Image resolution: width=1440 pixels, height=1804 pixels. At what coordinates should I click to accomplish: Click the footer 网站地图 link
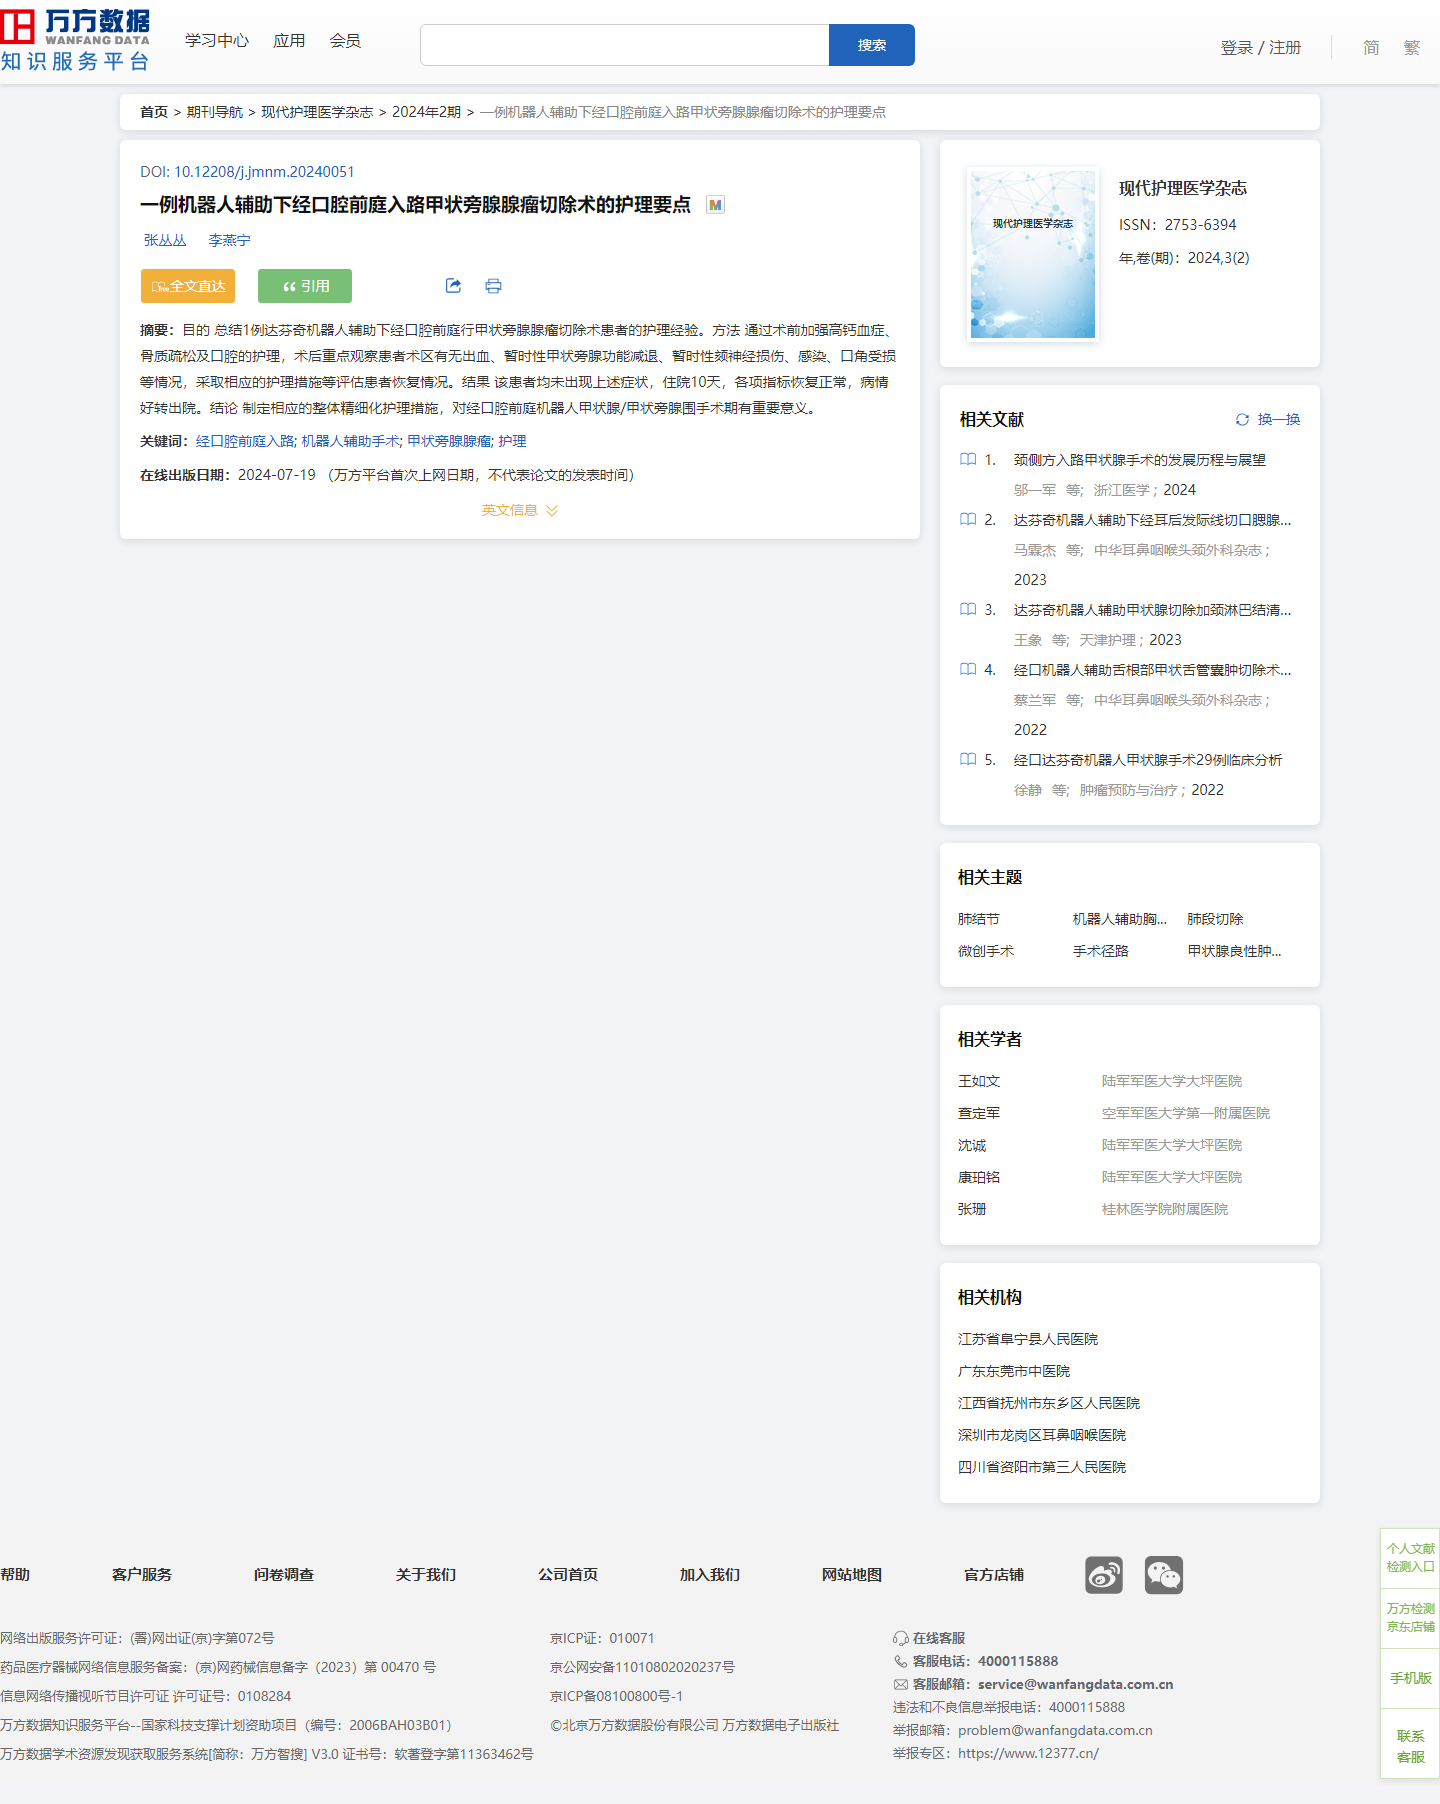(852, 1575)
